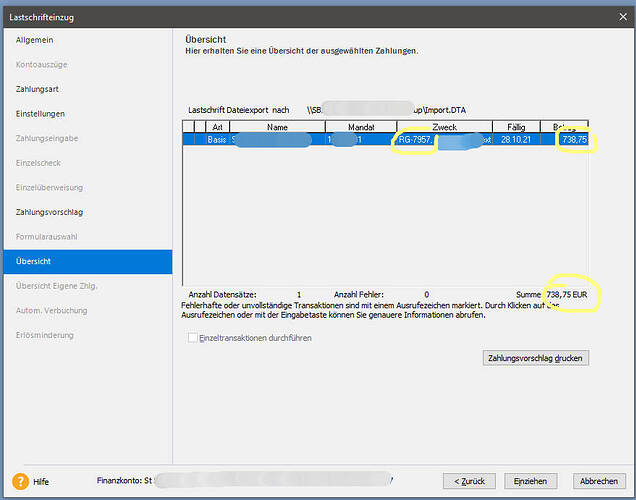Go back with the Zurück button
Viewport: 636px width, 500px height.
(x=469, y=481)
